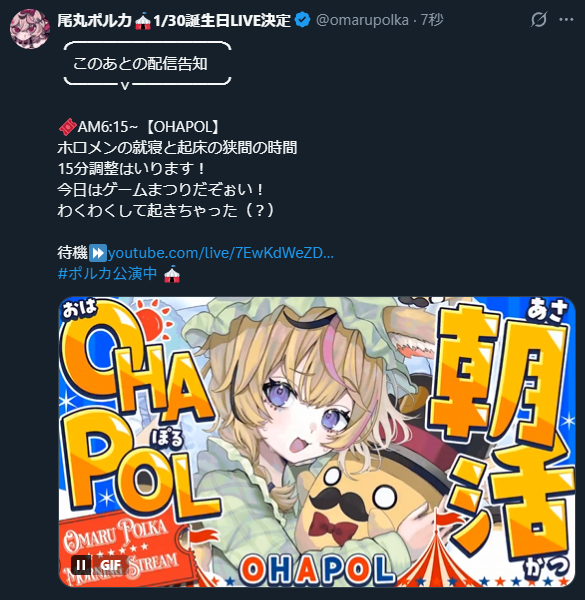Open the #ポルカ公演中 hashtag
This screenshot has height=600, width=585.
108,274
